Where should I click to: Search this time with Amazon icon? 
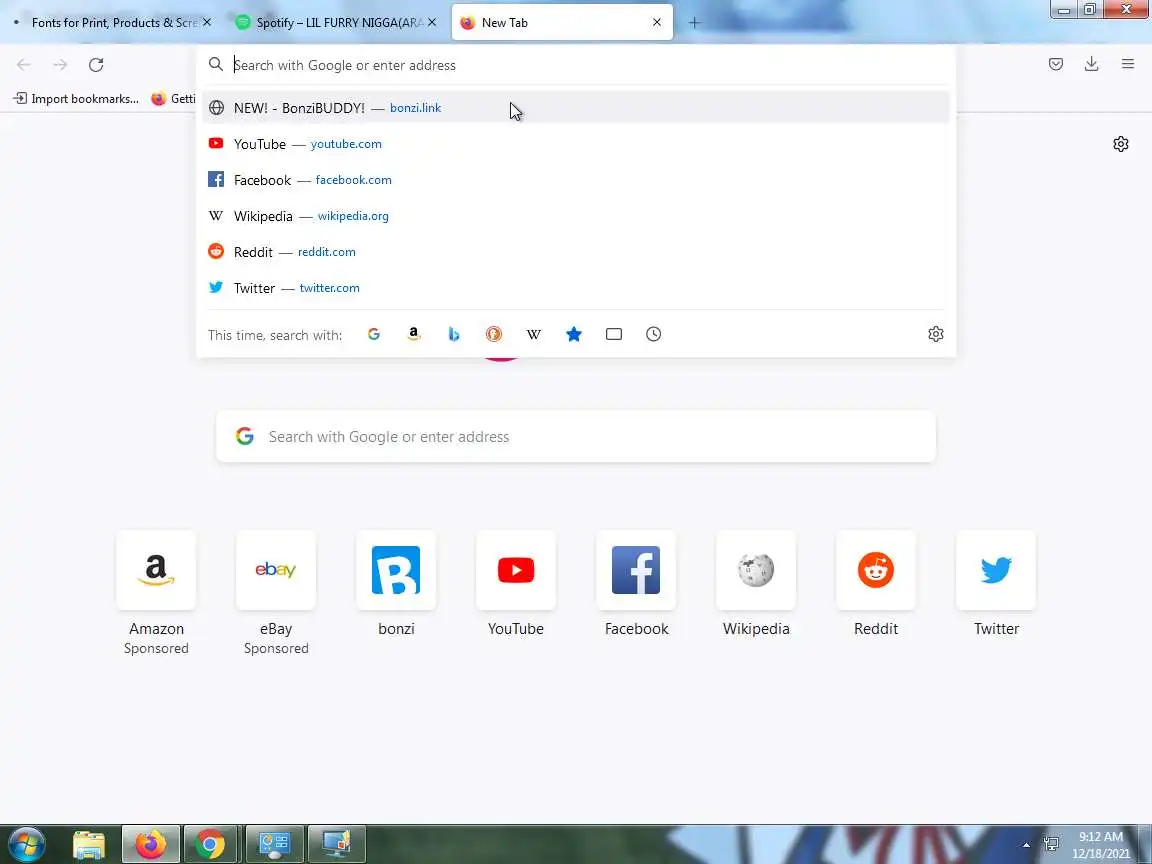(x=414, y=334)
